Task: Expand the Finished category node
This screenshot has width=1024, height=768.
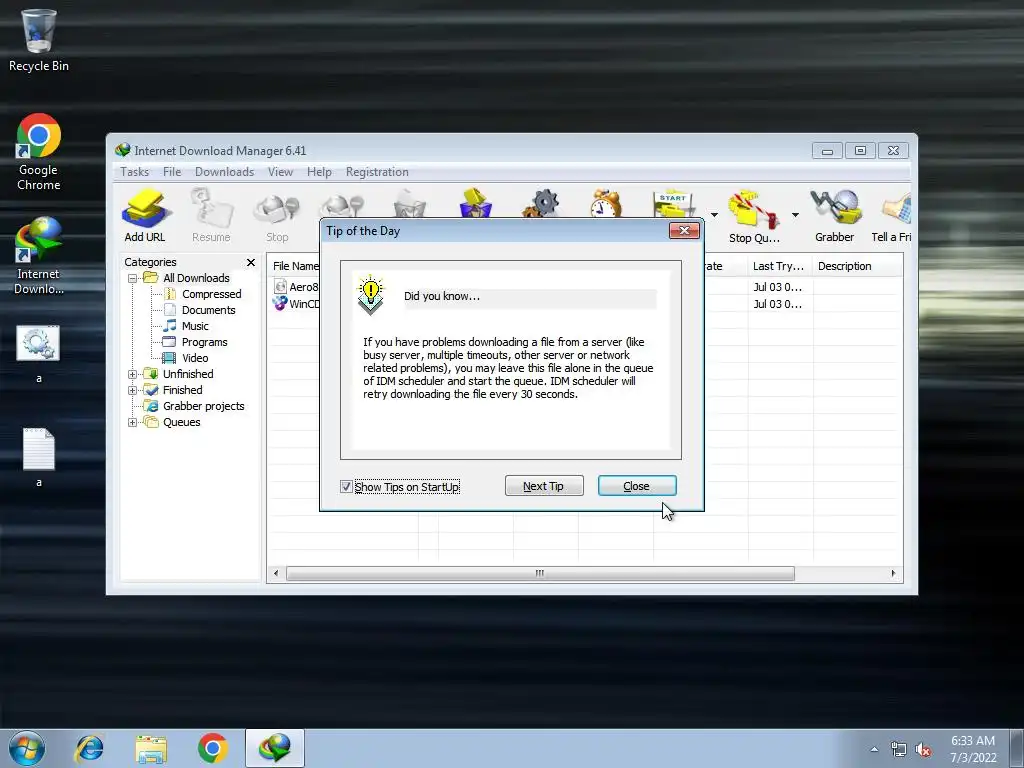Action: tap(133, 391)
